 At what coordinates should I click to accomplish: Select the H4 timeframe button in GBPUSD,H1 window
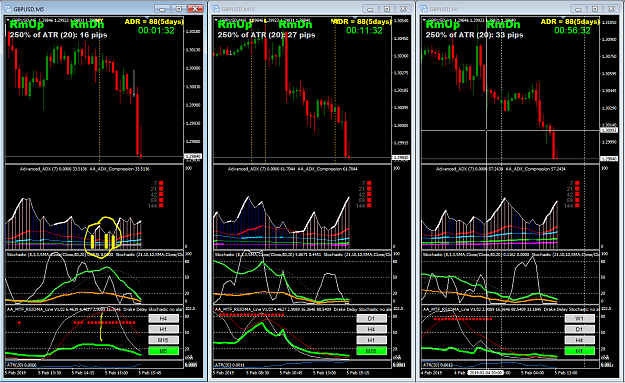[580, 340]
